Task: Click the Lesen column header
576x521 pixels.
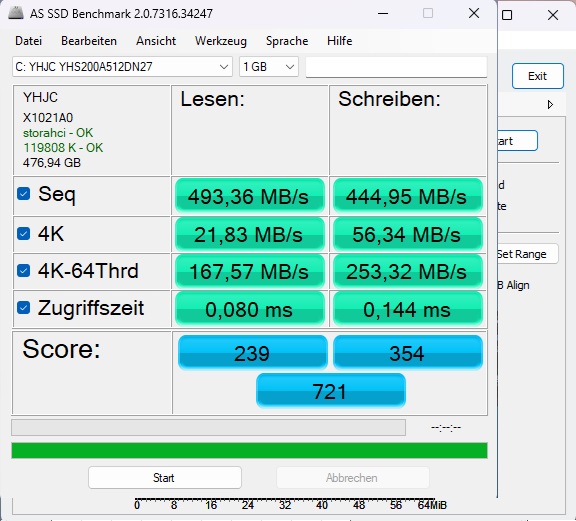Action: pyautogui.click(x=212, y=99)
